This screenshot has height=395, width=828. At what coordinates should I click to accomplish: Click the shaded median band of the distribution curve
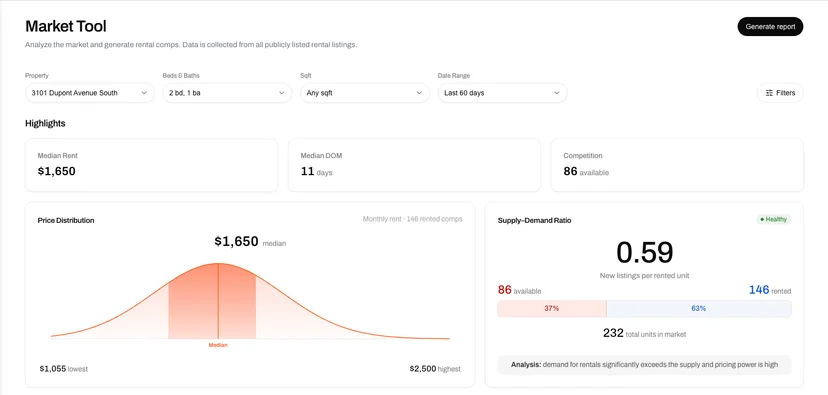point(212,302)
